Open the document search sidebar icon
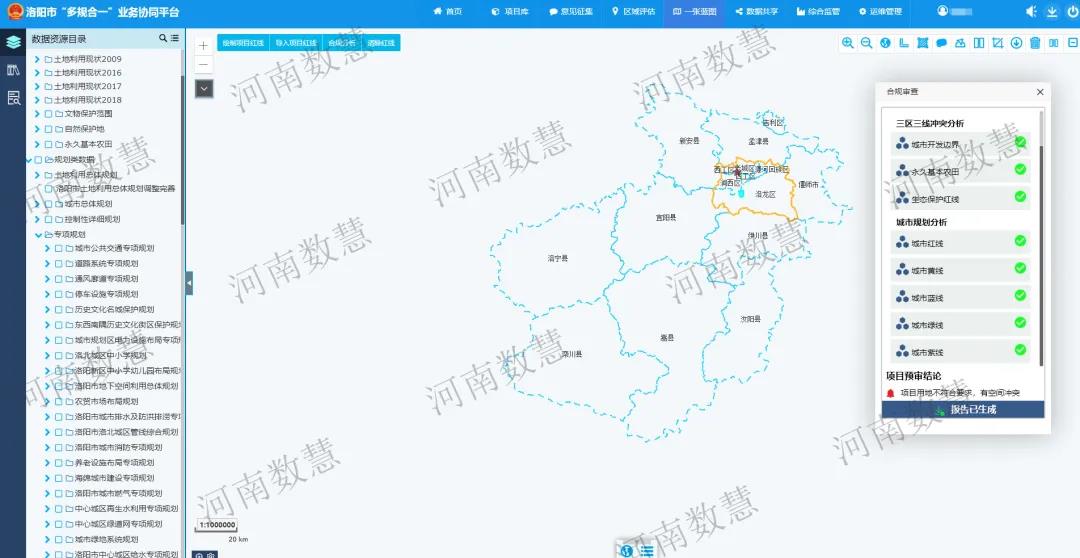The width and height of the screenshot is (1080, 558). pyautogui.click(x=13, y=98)
